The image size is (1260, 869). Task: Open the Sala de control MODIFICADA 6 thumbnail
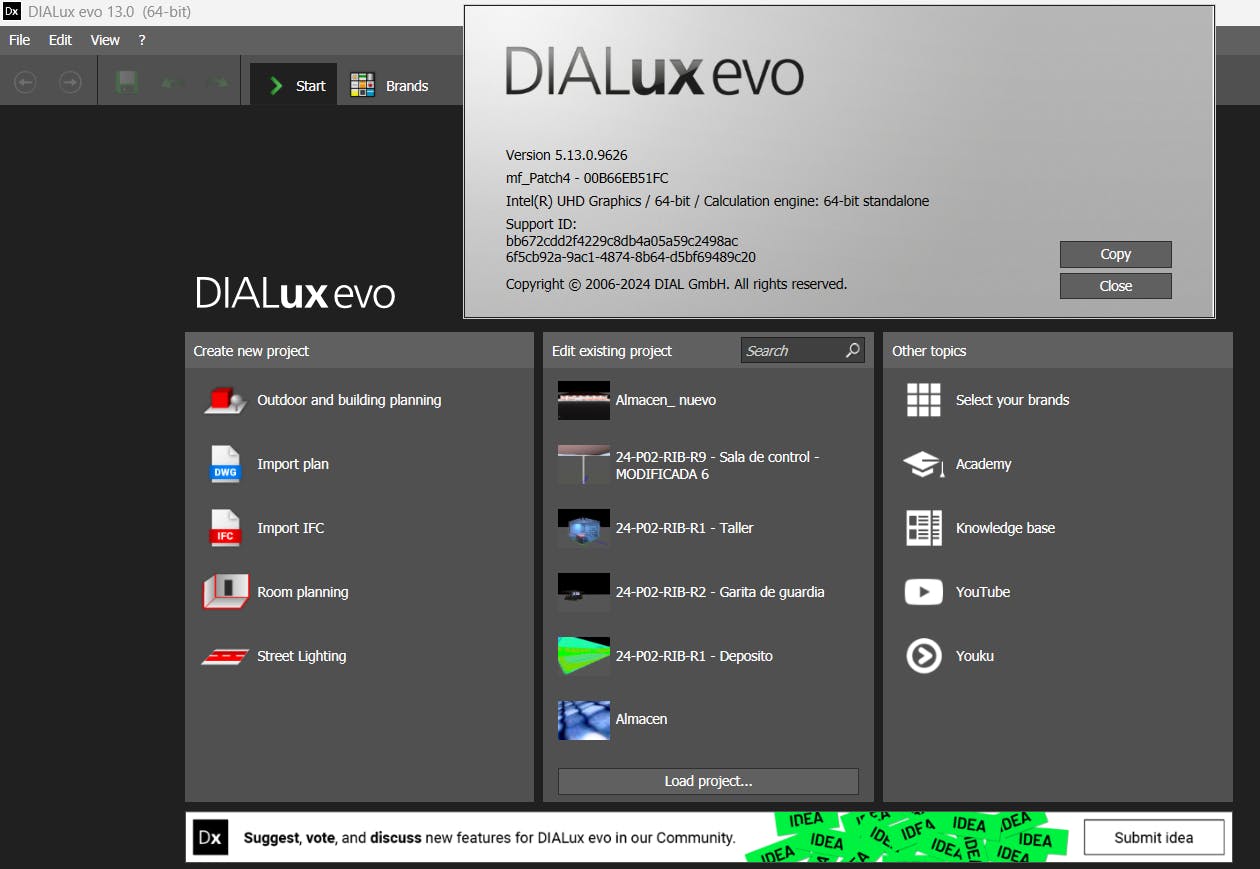coord(584,465)
